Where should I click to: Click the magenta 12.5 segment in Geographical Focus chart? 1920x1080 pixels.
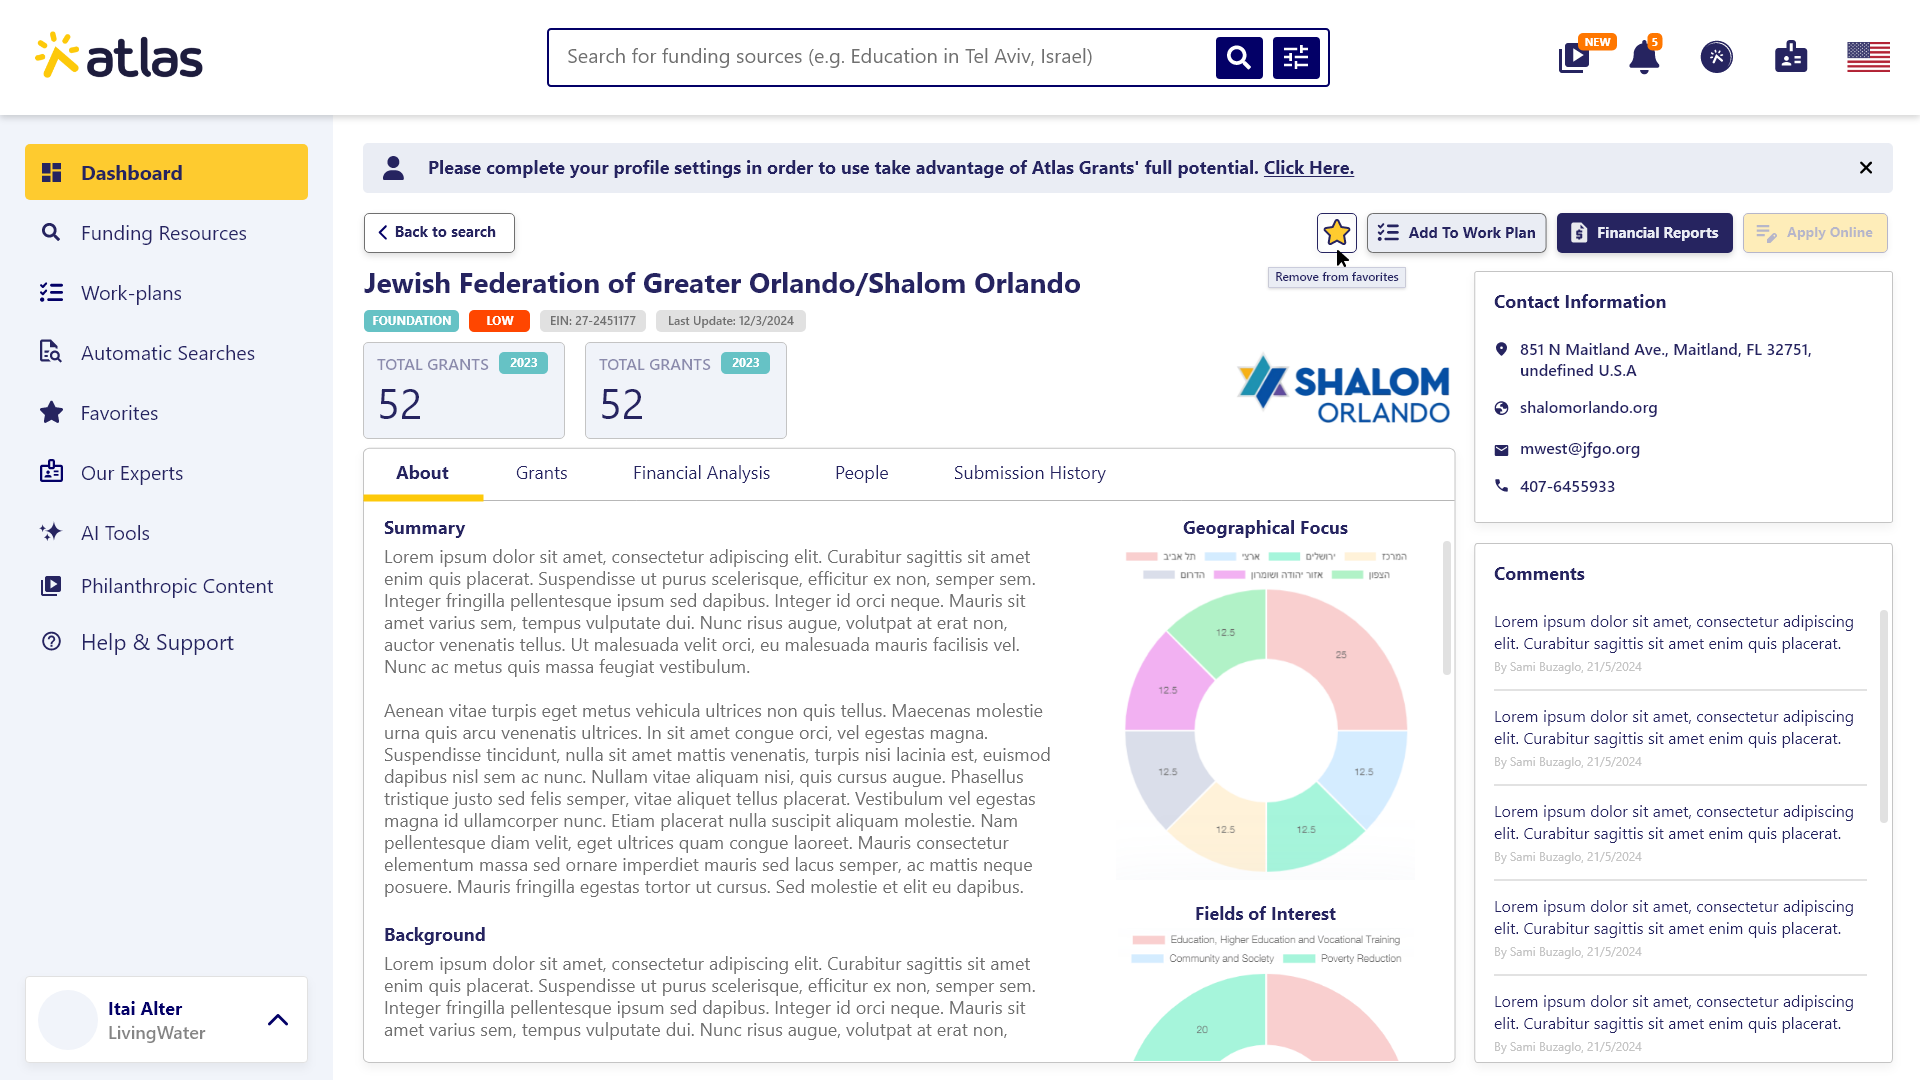pyautogui.click(x=1167, y=690)
